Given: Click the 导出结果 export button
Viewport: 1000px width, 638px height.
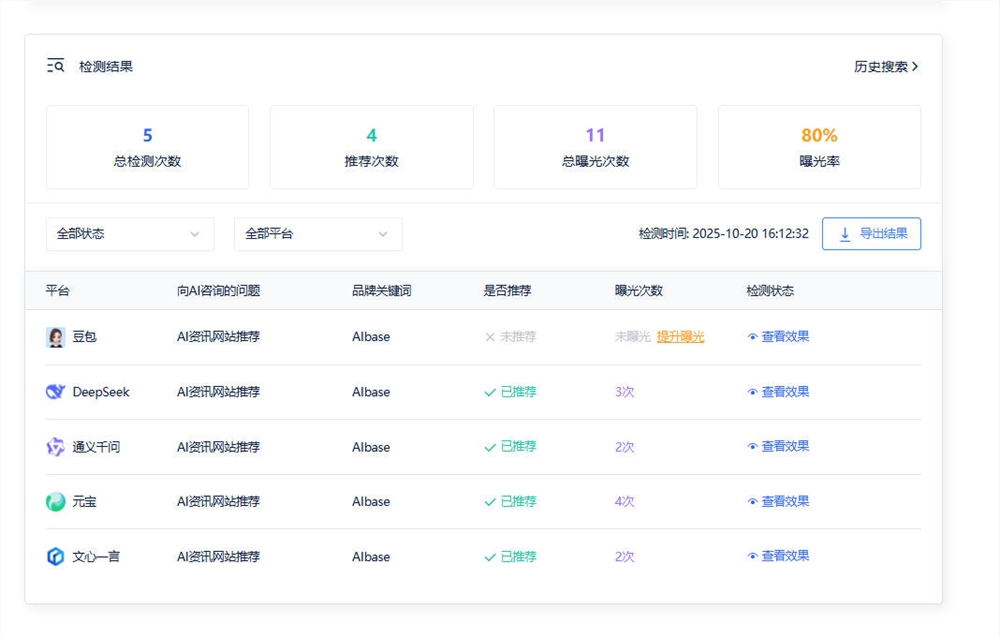Looking at the screenshot, I should pos(870,234).
